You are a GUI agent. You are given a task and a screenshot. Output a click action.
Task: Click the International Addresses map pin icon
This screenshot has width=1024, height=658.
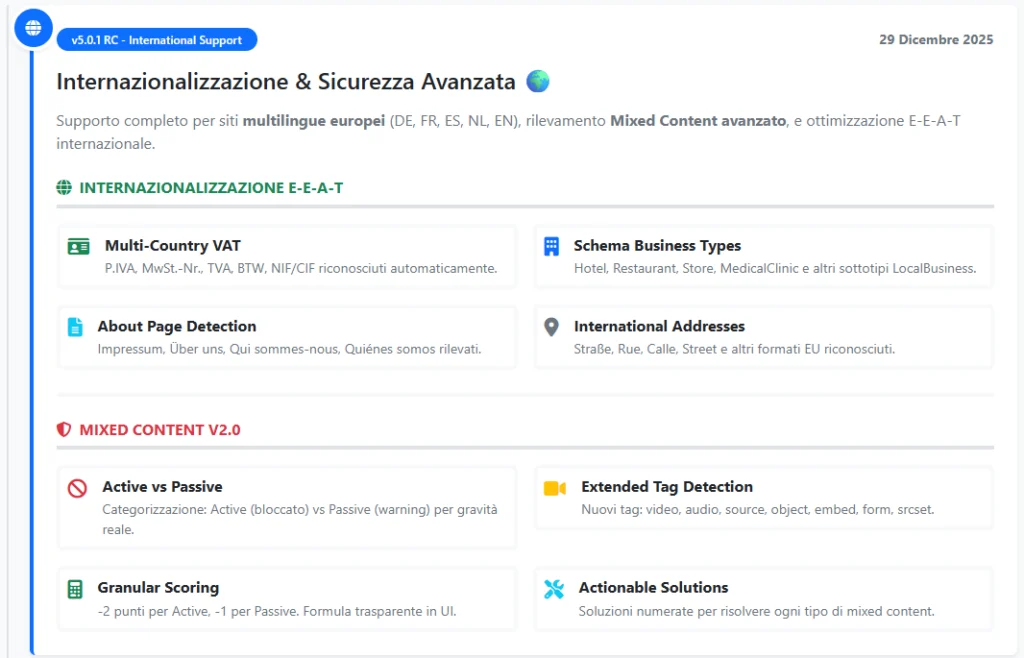tap(551, 327)
